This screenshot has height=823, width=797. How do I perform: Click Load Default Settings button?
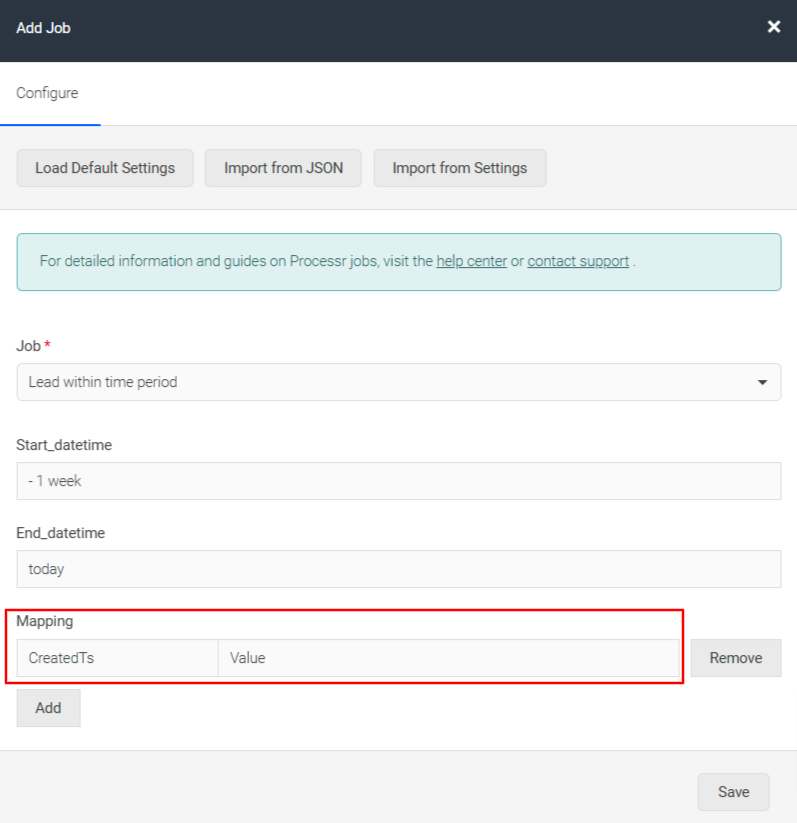105,168
